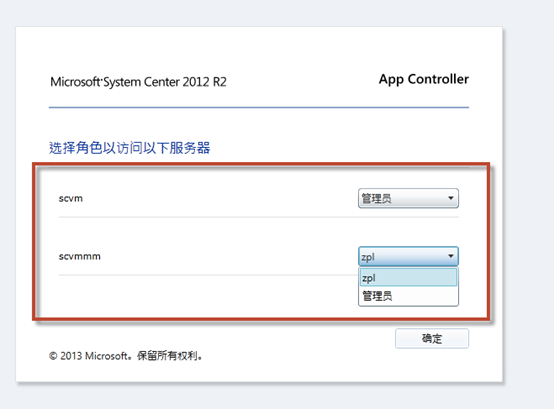Click the scvmmm dropdown arrow

450,256
